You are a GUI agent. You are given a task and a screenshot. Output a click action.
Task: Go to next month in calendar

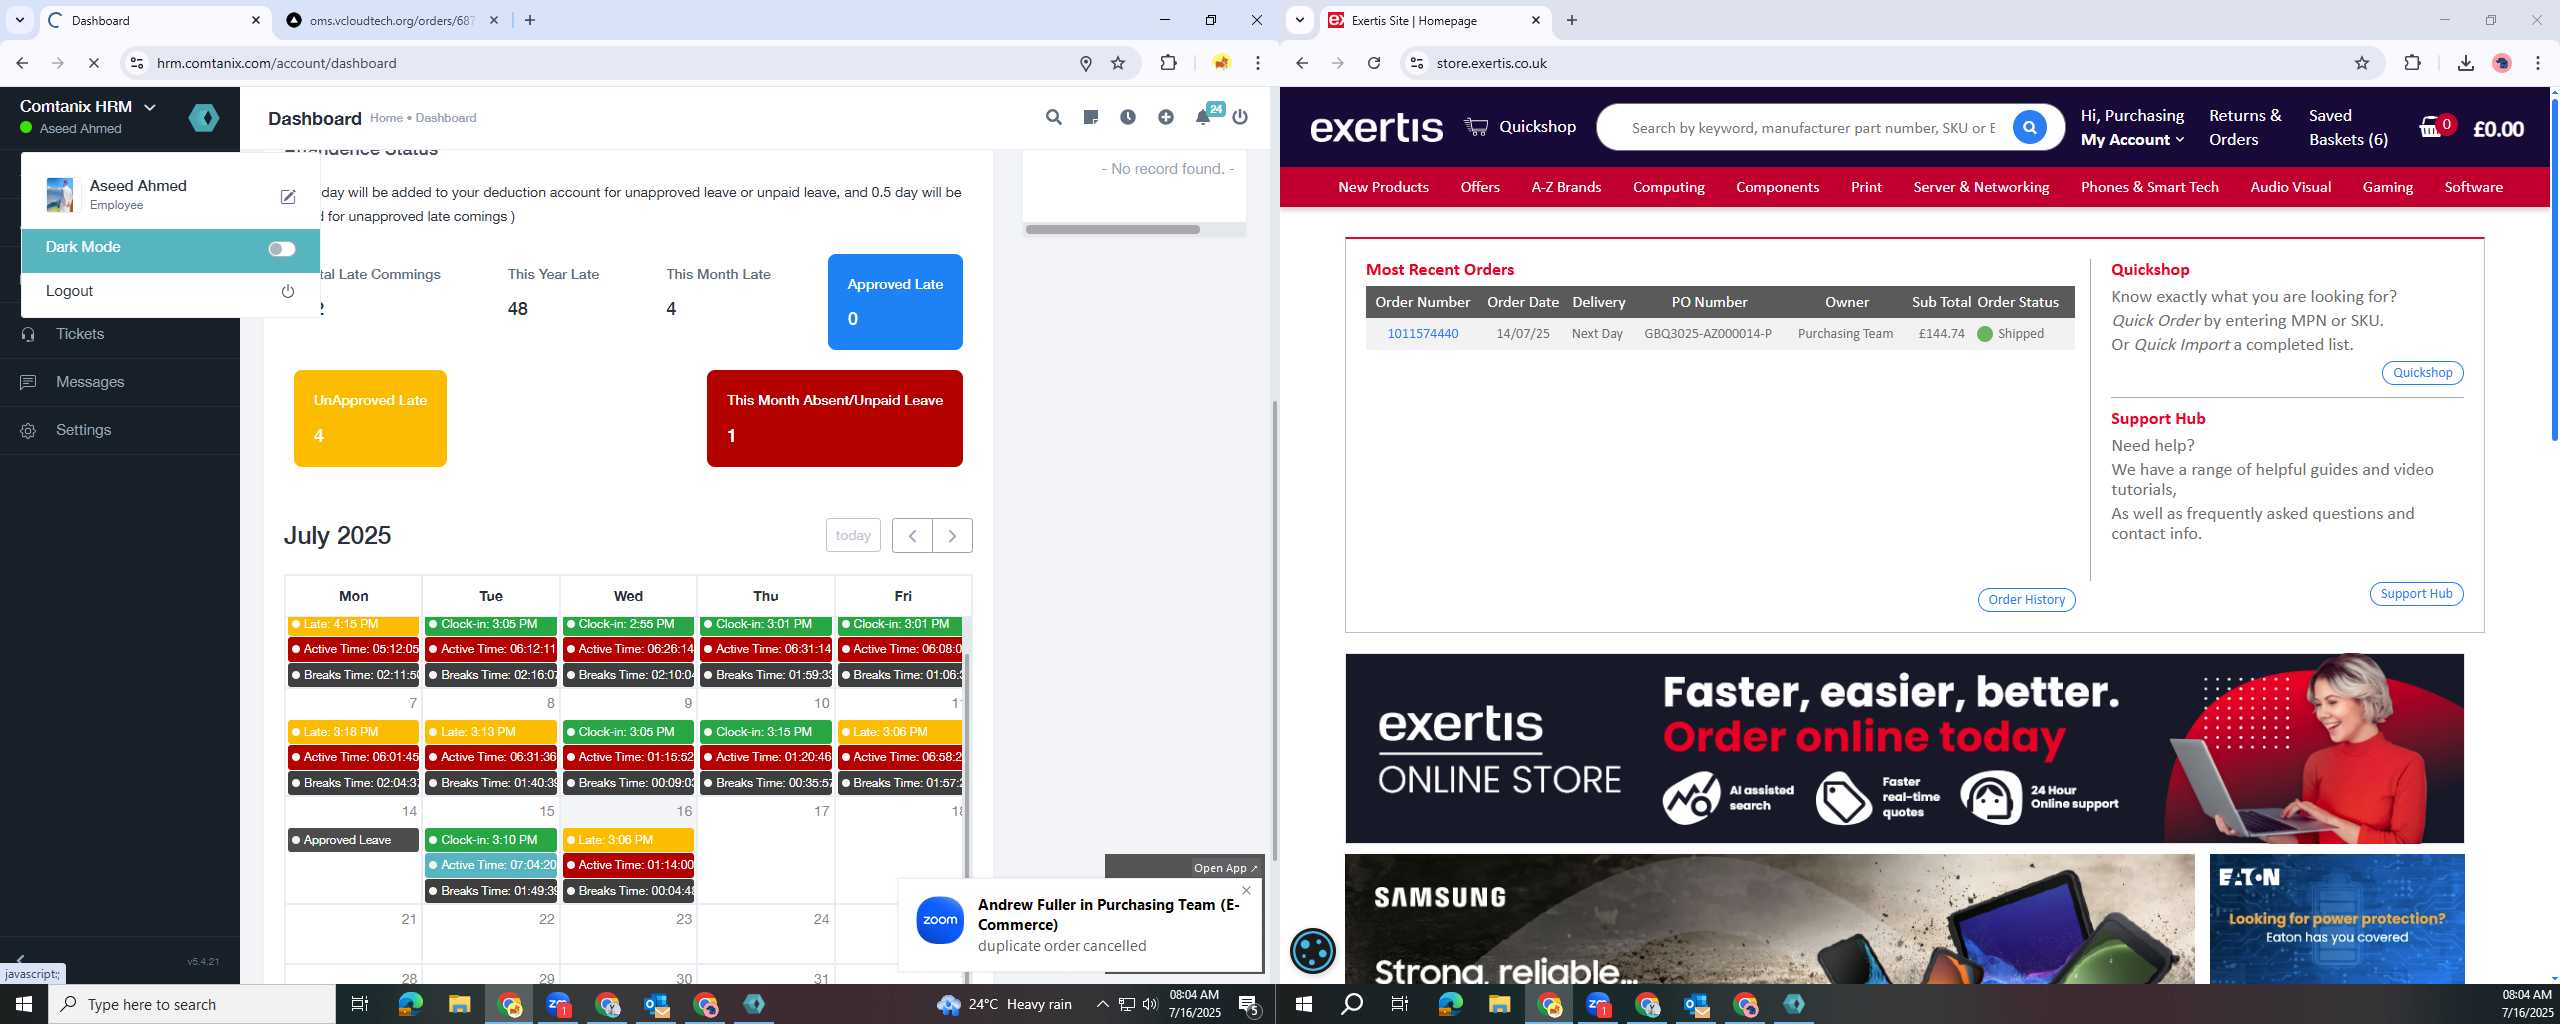952,535
